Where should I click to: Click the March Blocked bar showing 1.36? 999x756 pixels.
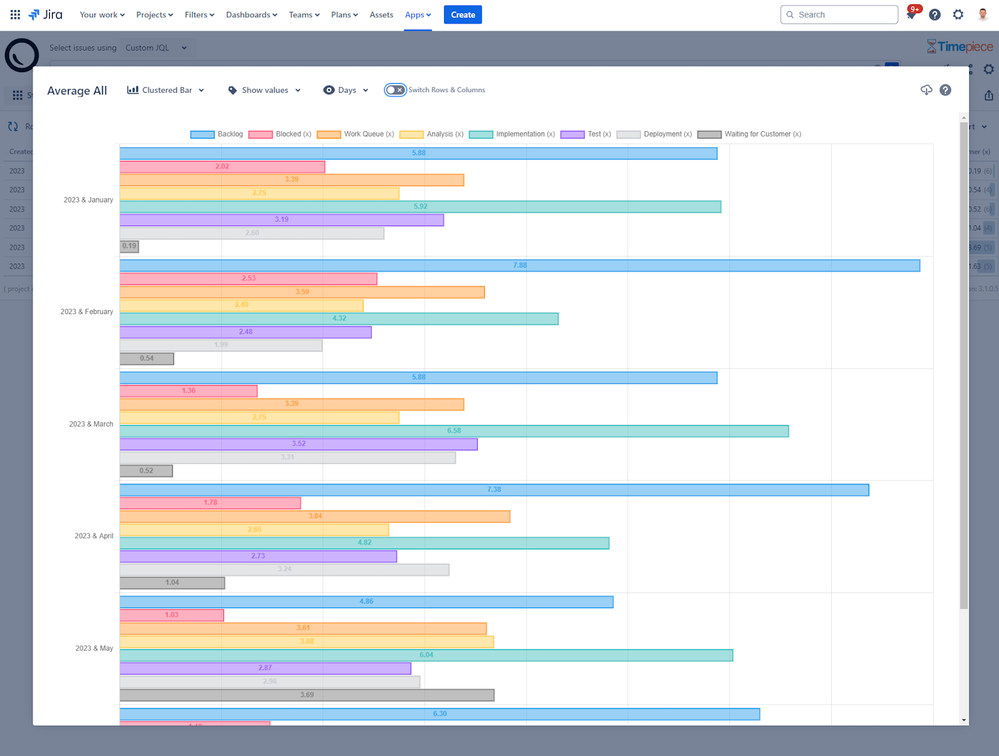click(189, 390)
